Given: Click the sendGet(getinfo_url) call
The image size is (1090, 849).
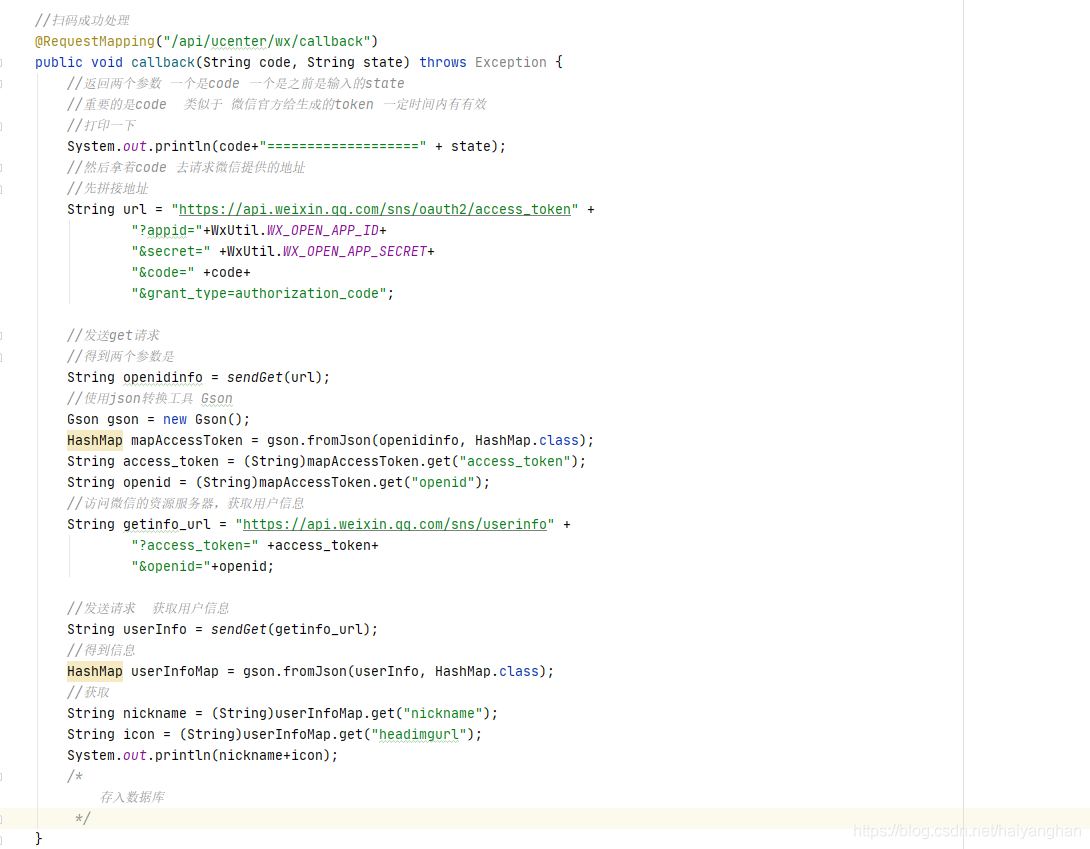Looking at the screenshot, I should [291, 629].
